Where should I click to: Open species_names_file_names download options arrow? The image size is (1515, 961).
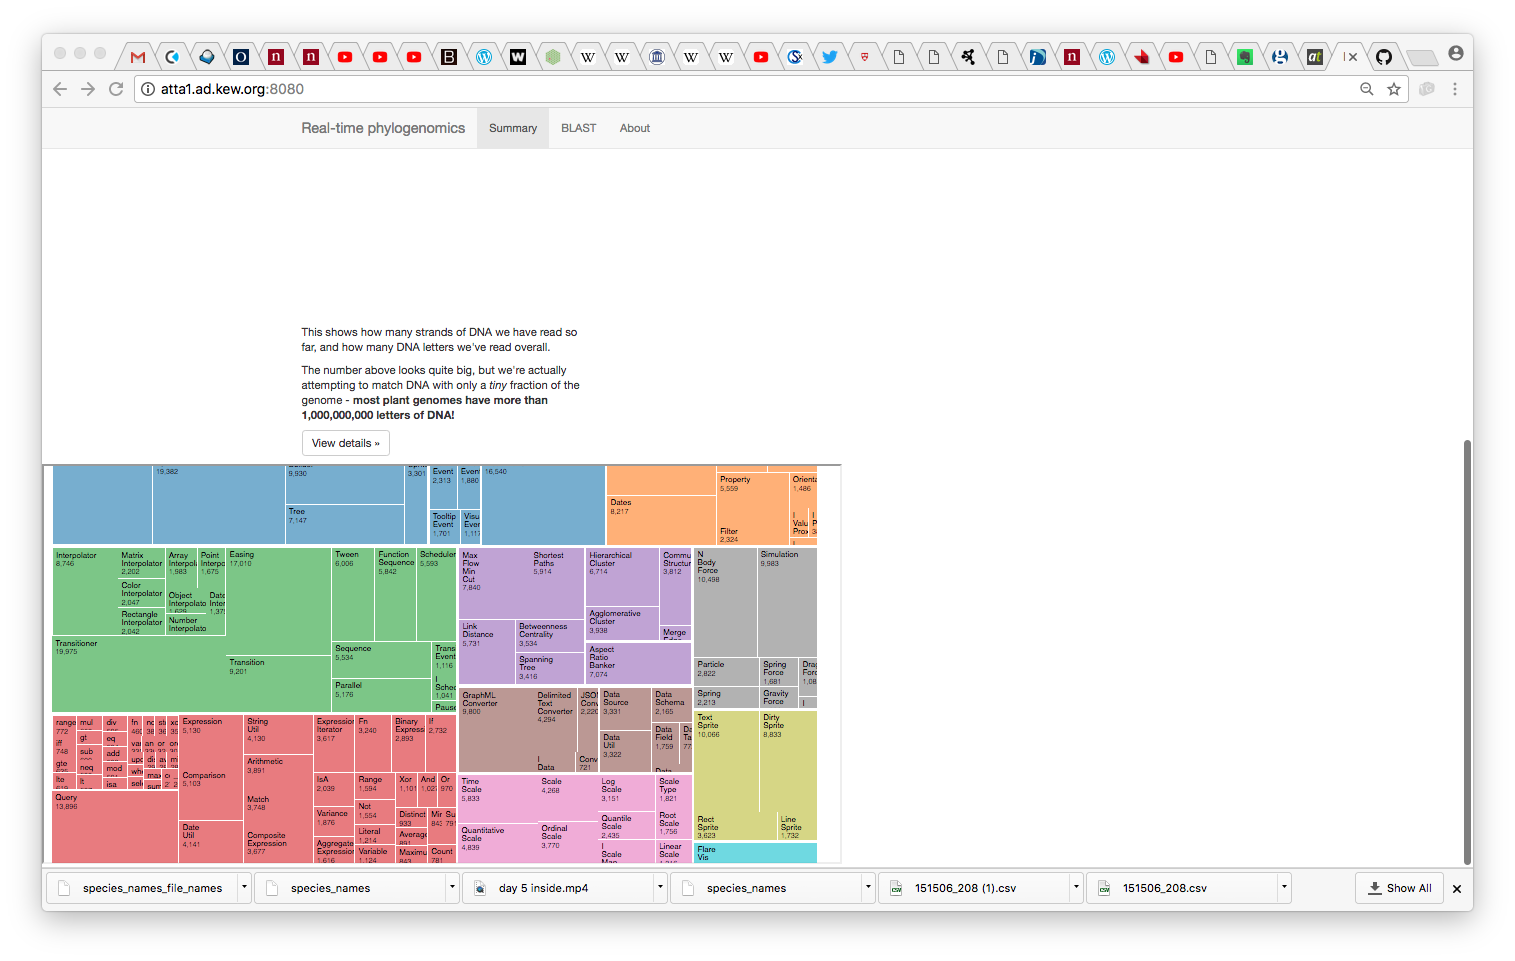pos(243,887)
